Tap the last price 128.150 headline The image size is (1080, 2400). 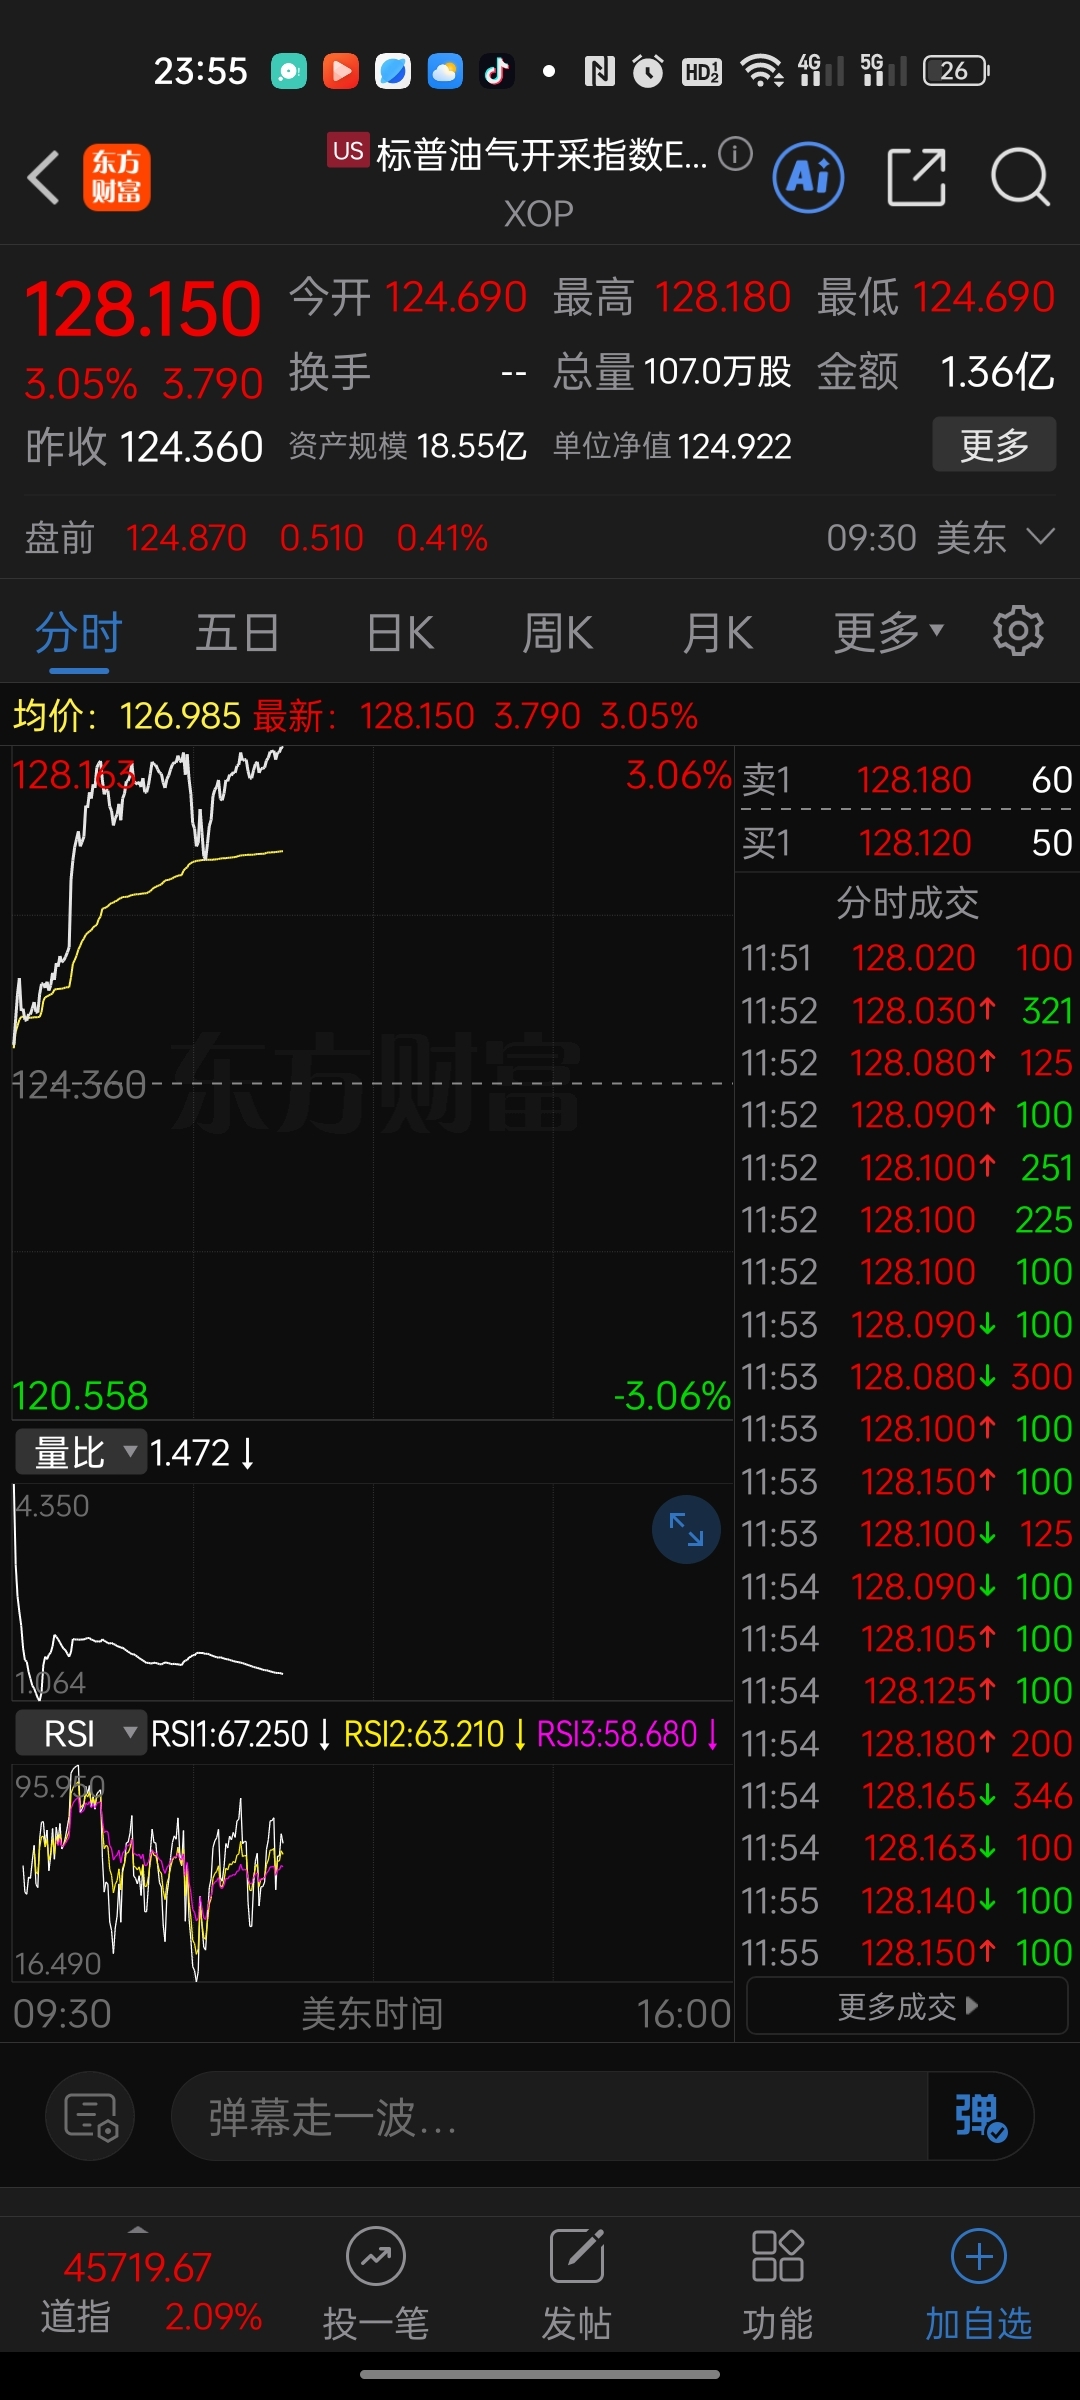pyautogui.click(x=143, y=309)
